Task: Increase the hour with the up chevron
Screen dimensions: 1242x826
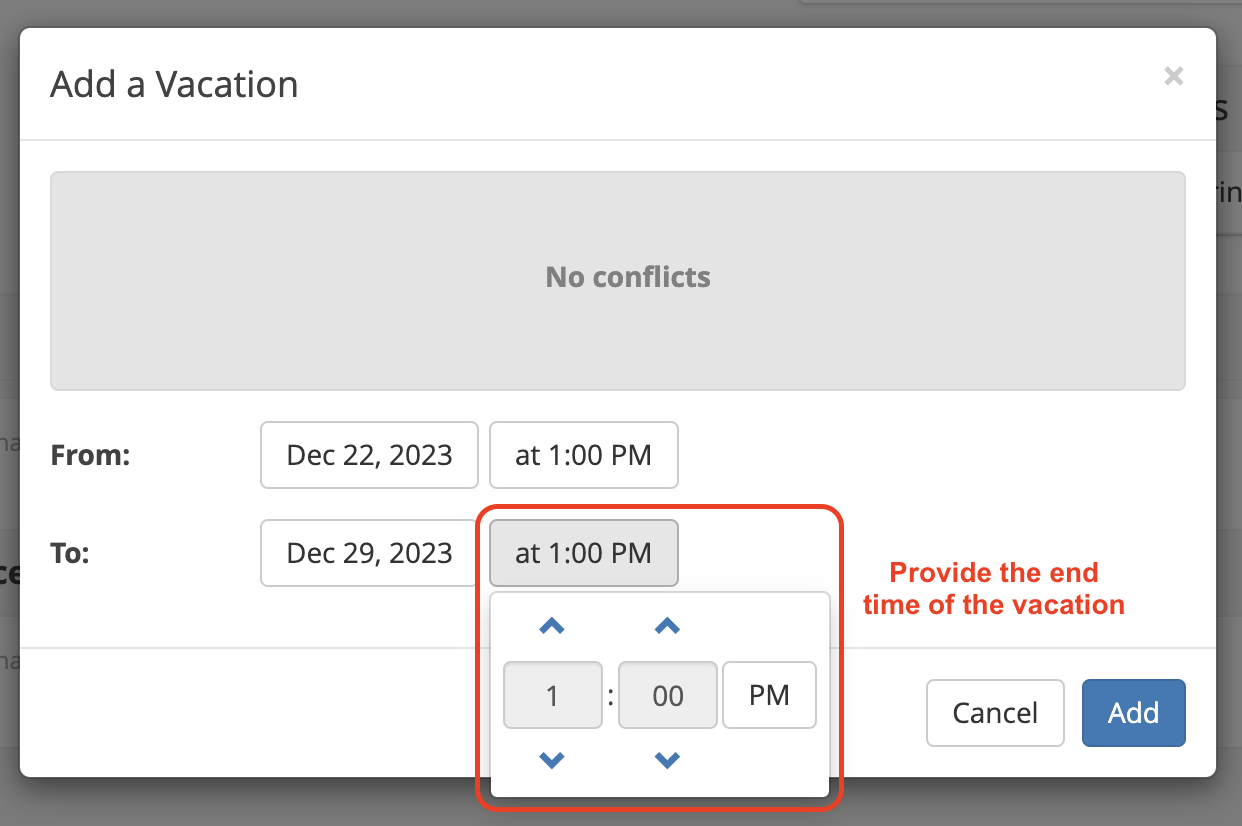Action: click(x=552, y=627)
